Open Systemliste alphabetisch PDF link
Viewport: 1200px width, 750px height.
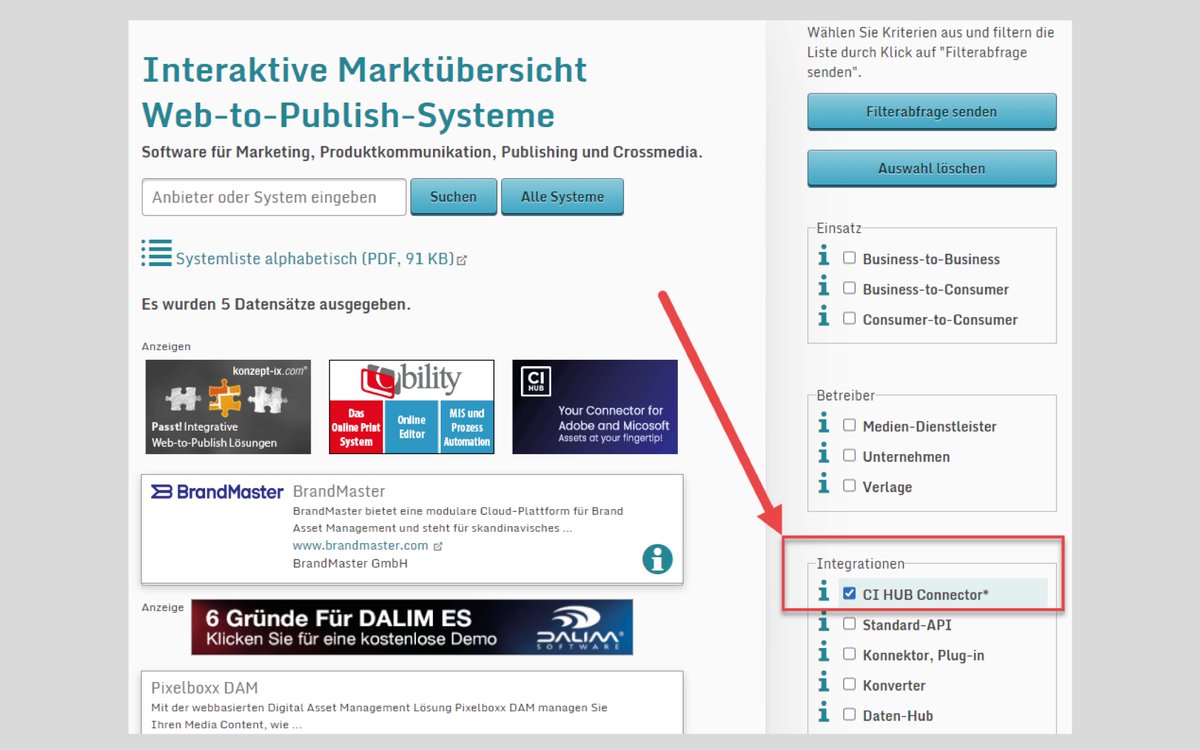tap(314, 259)
